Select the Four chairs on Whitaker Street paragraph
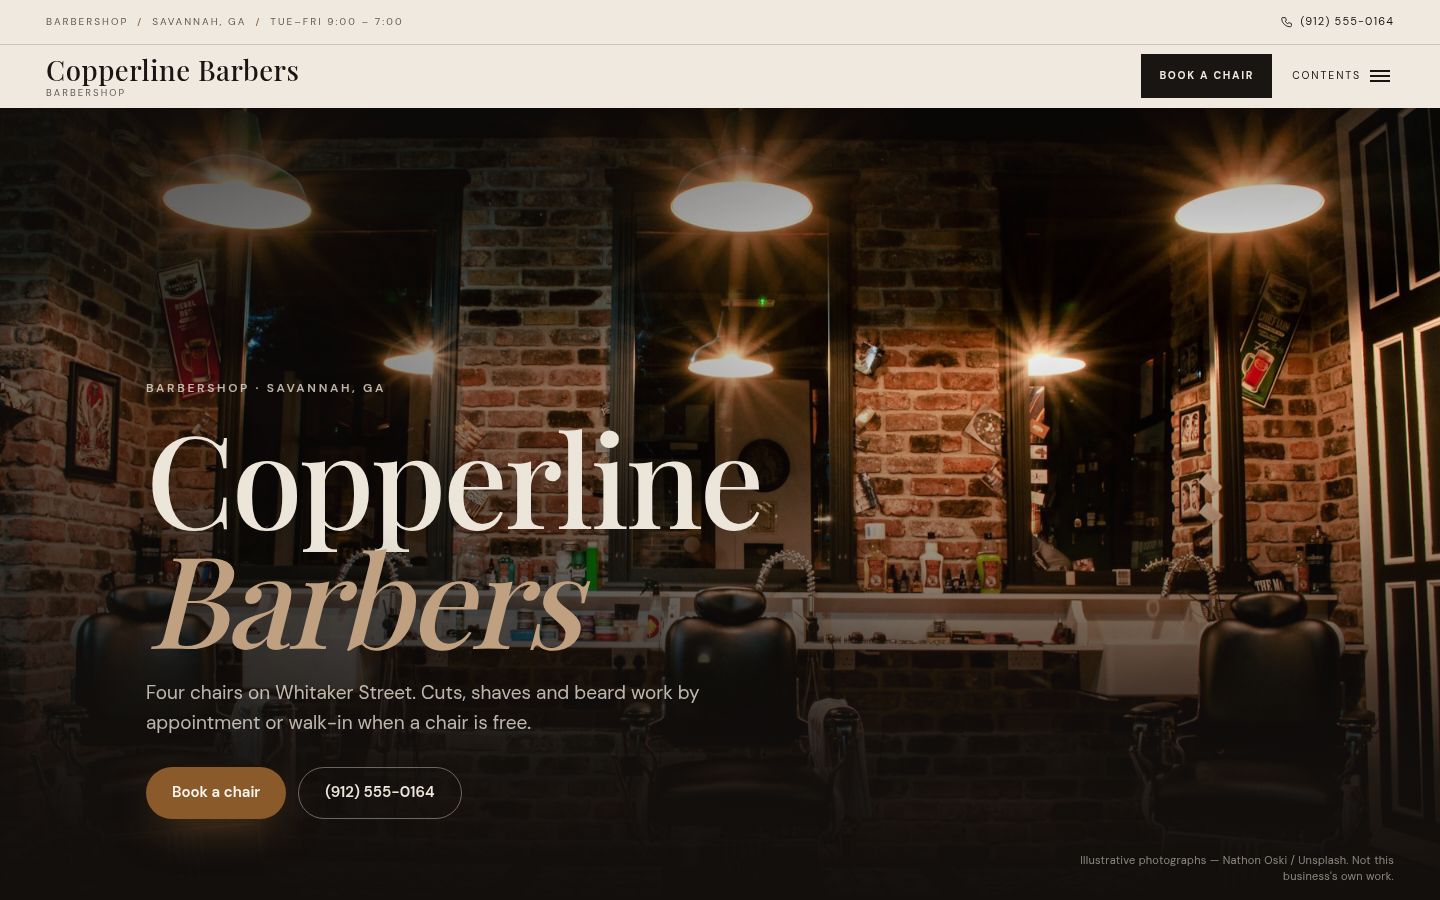The height and width of the screenshot is (900, 1440). [422, 707]
